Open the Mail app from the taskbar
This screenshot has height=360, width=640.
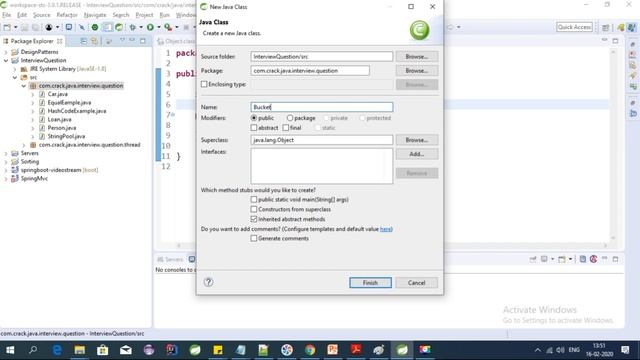(x=126, y=350)
